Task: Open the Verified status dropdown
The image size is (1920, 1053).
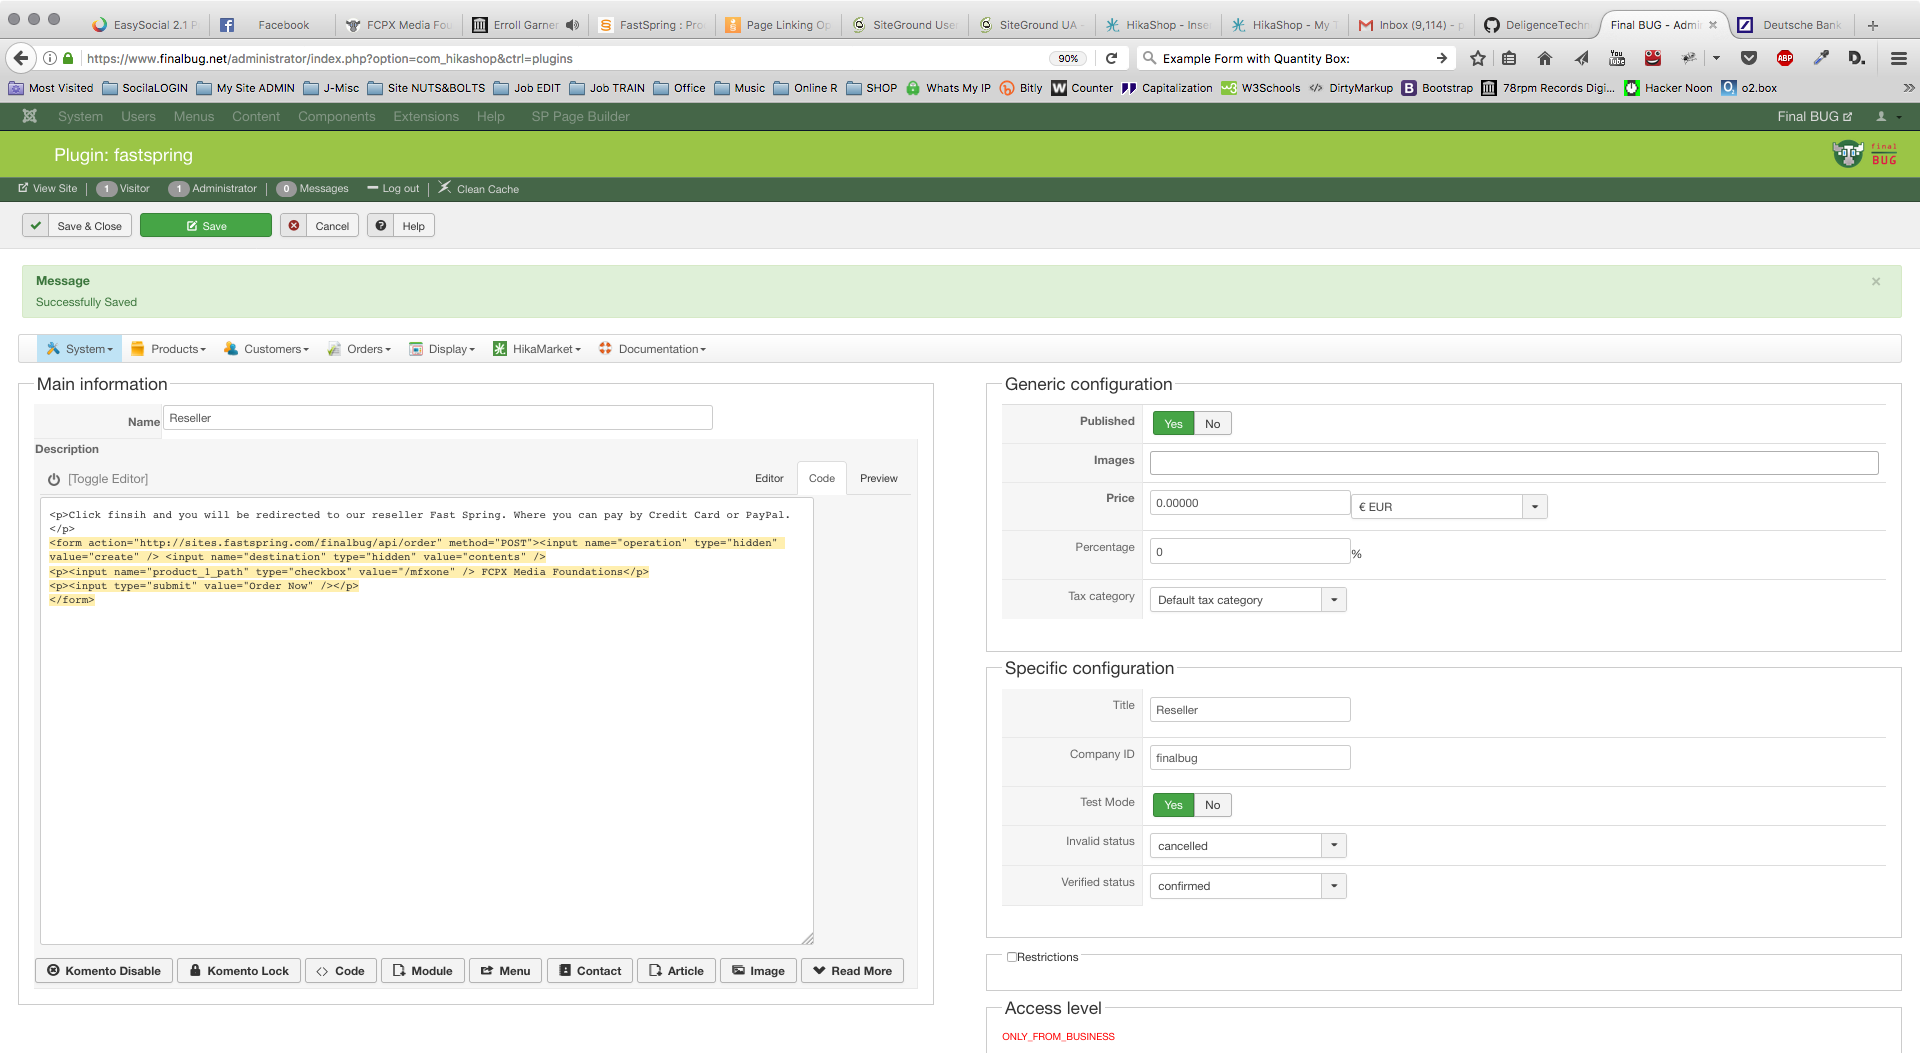Action: tap(1248, 886)
